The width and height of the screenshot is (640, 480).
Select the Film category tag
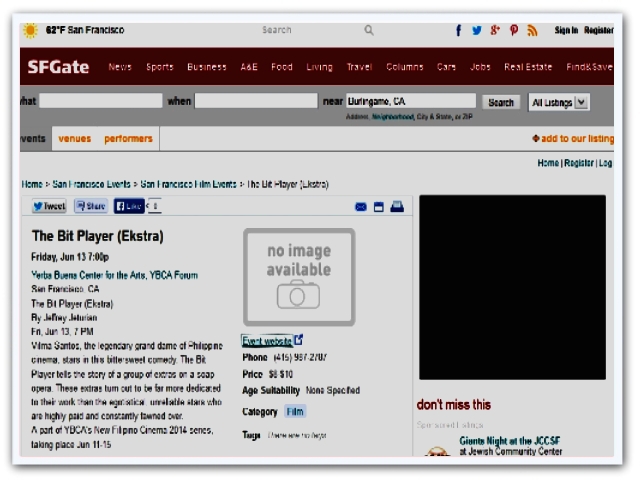(295, 411)
